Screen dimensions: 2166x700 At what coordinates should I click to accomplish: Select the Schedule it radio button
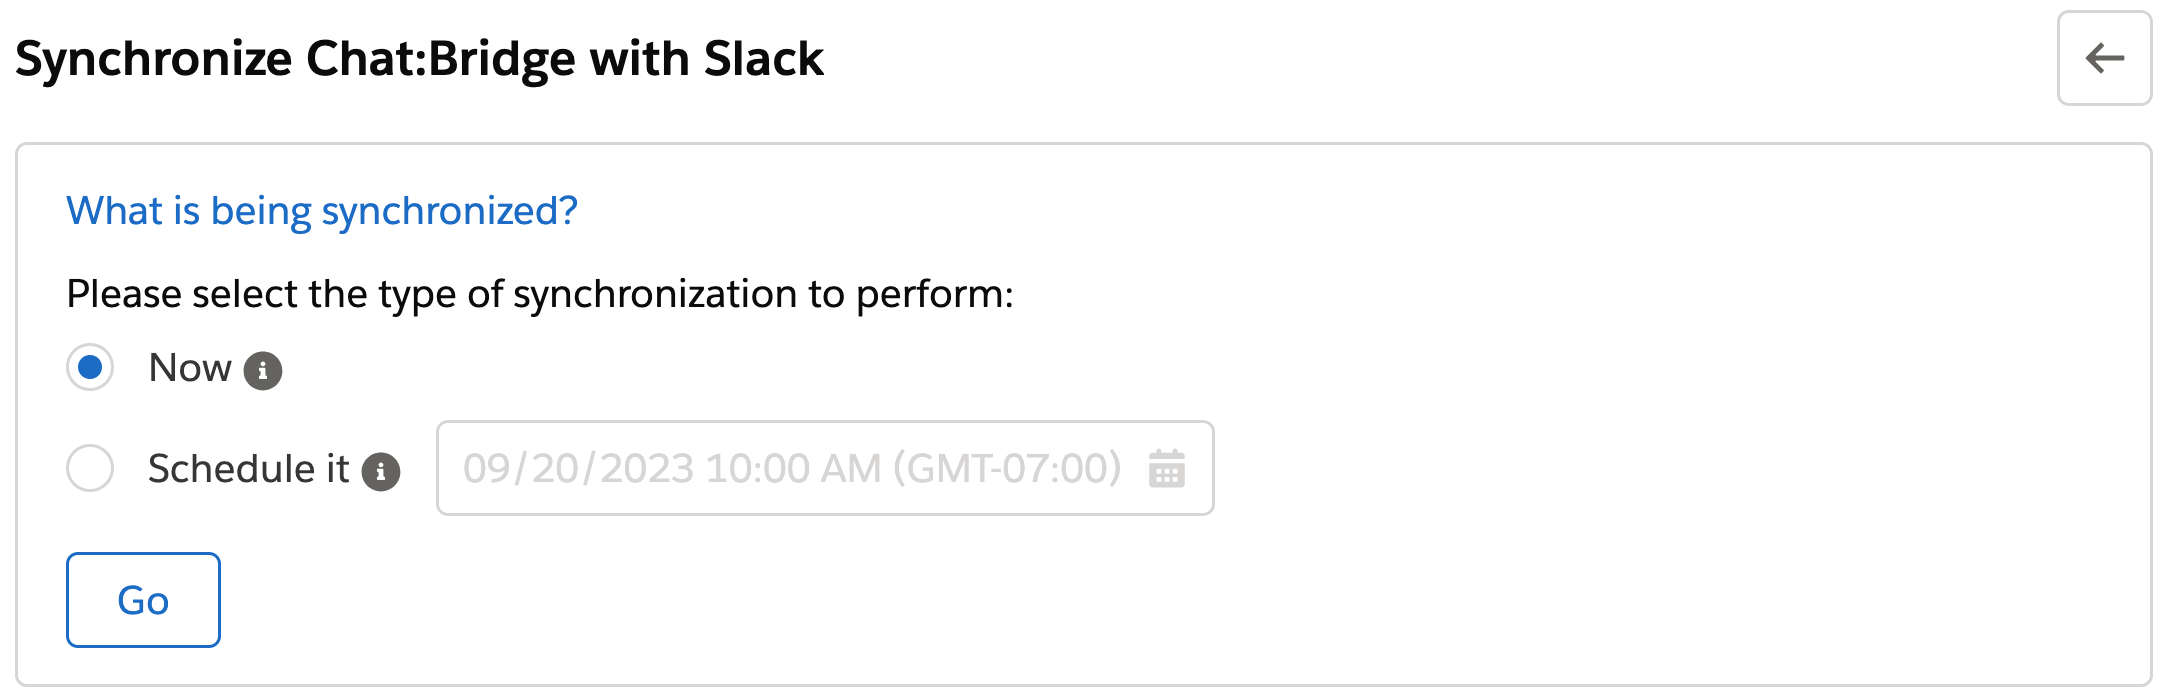point(90,468)
